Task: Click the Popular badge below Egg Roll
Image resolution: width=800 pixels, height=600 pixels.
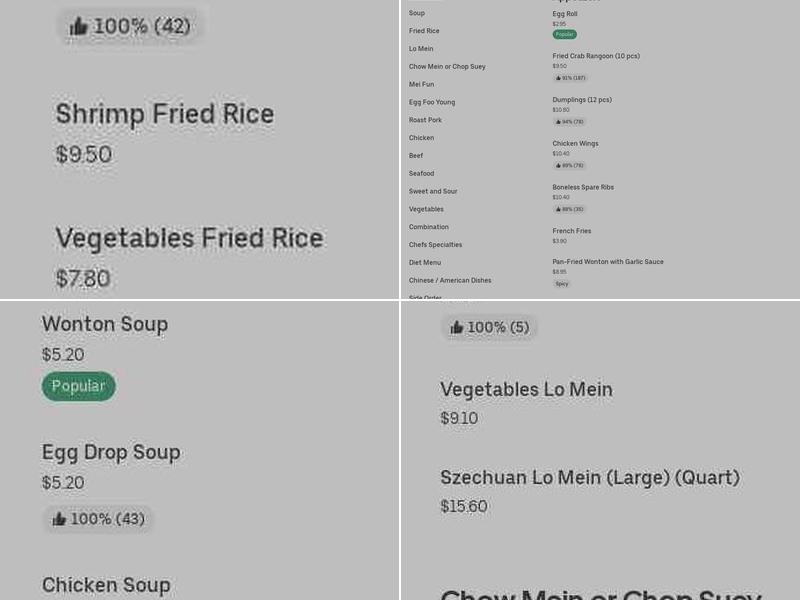Action: coord(564,34)
